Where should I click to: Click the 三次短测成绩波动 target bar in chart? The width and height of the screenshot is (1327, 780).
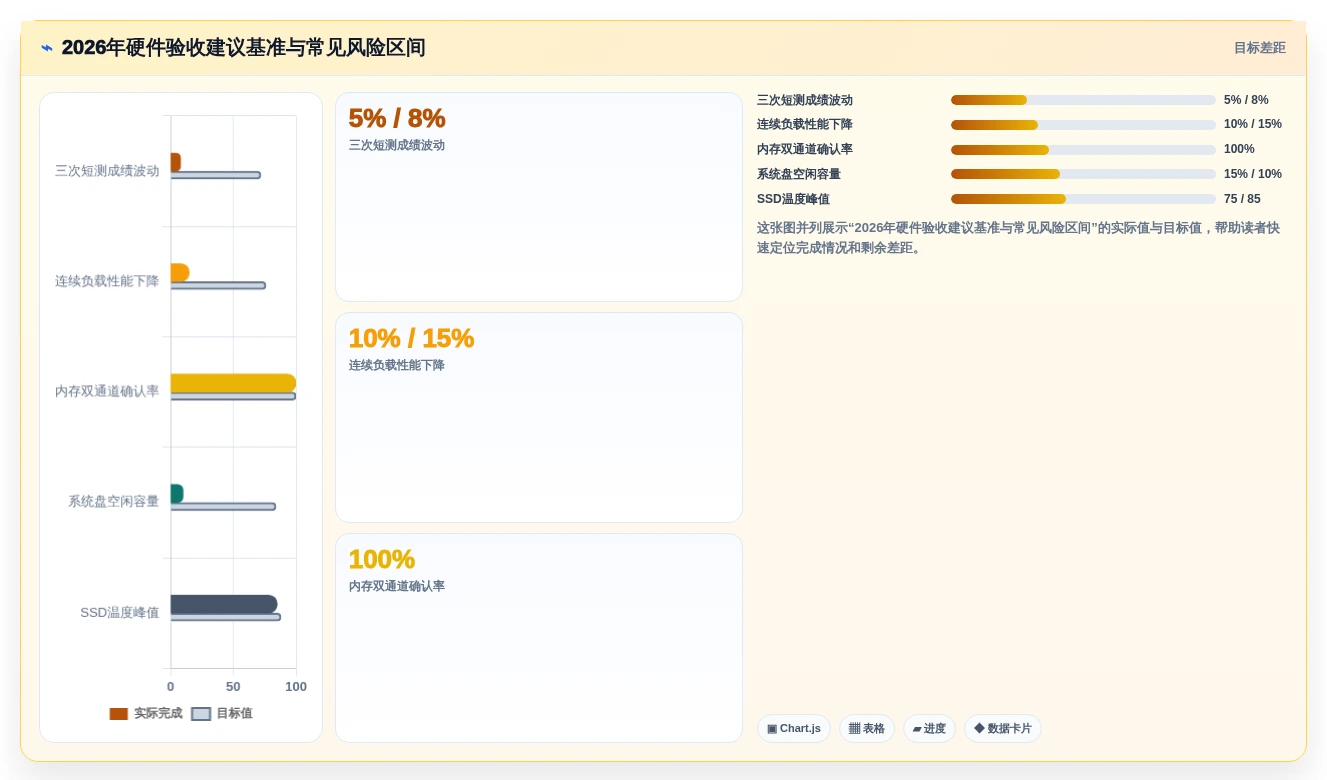coord(215,175)
